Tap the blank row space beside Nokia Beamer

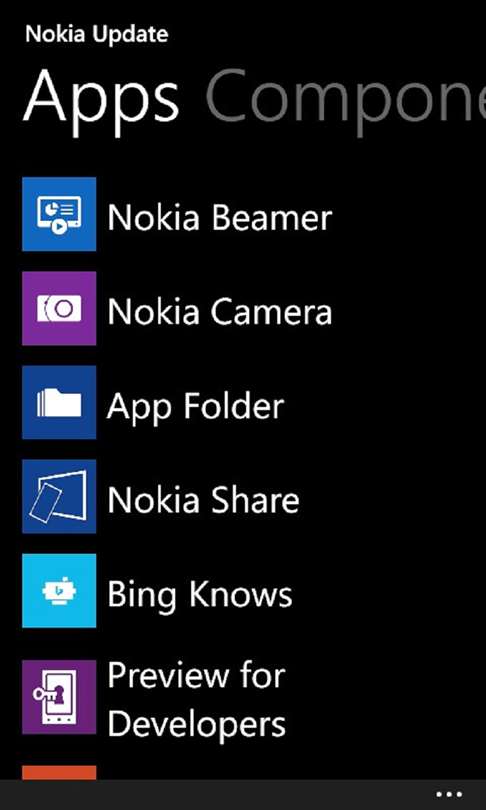[408, 214]
